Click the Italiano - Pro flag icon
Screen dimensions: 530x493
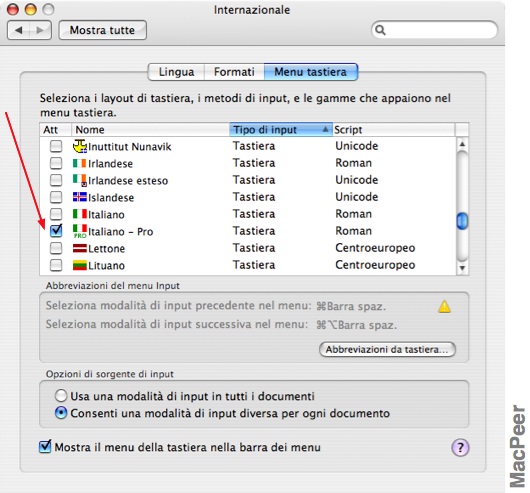tap(80, 231)
